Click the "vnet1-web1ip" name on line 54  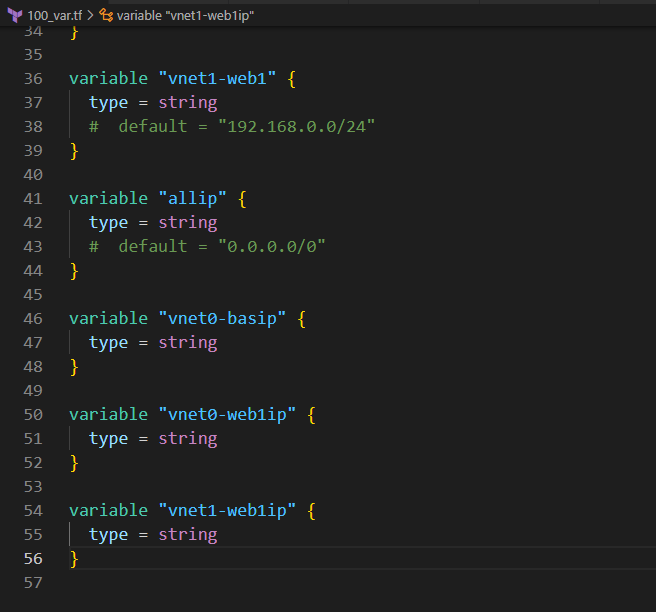tap(227, 511)
